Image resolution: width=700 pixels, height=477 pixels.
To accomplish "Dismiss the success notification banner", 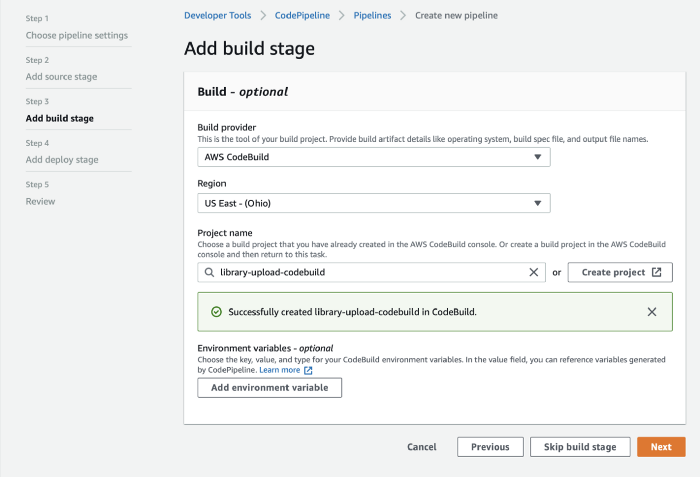I will coord(652,312).
